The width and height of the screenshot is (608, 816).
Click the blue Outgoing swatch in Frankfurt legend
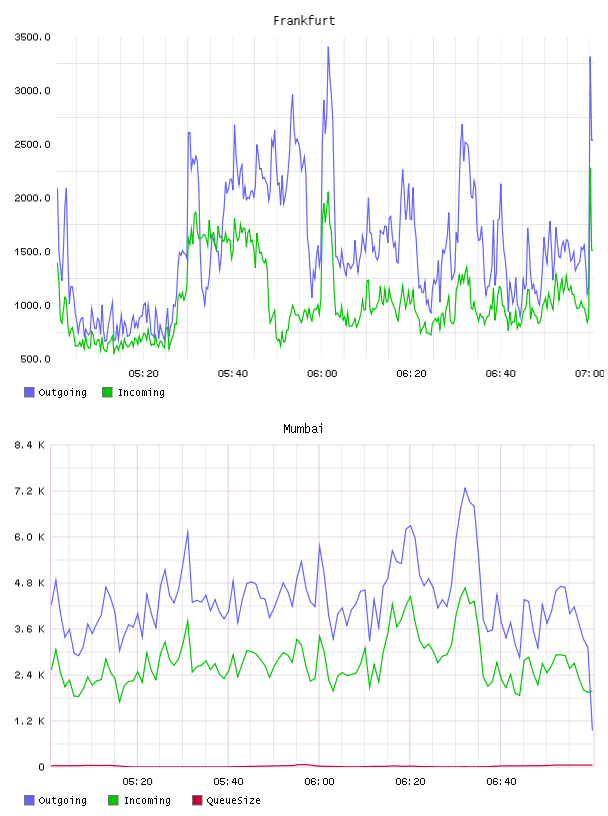pyautogui.click(x=29, y=392)
